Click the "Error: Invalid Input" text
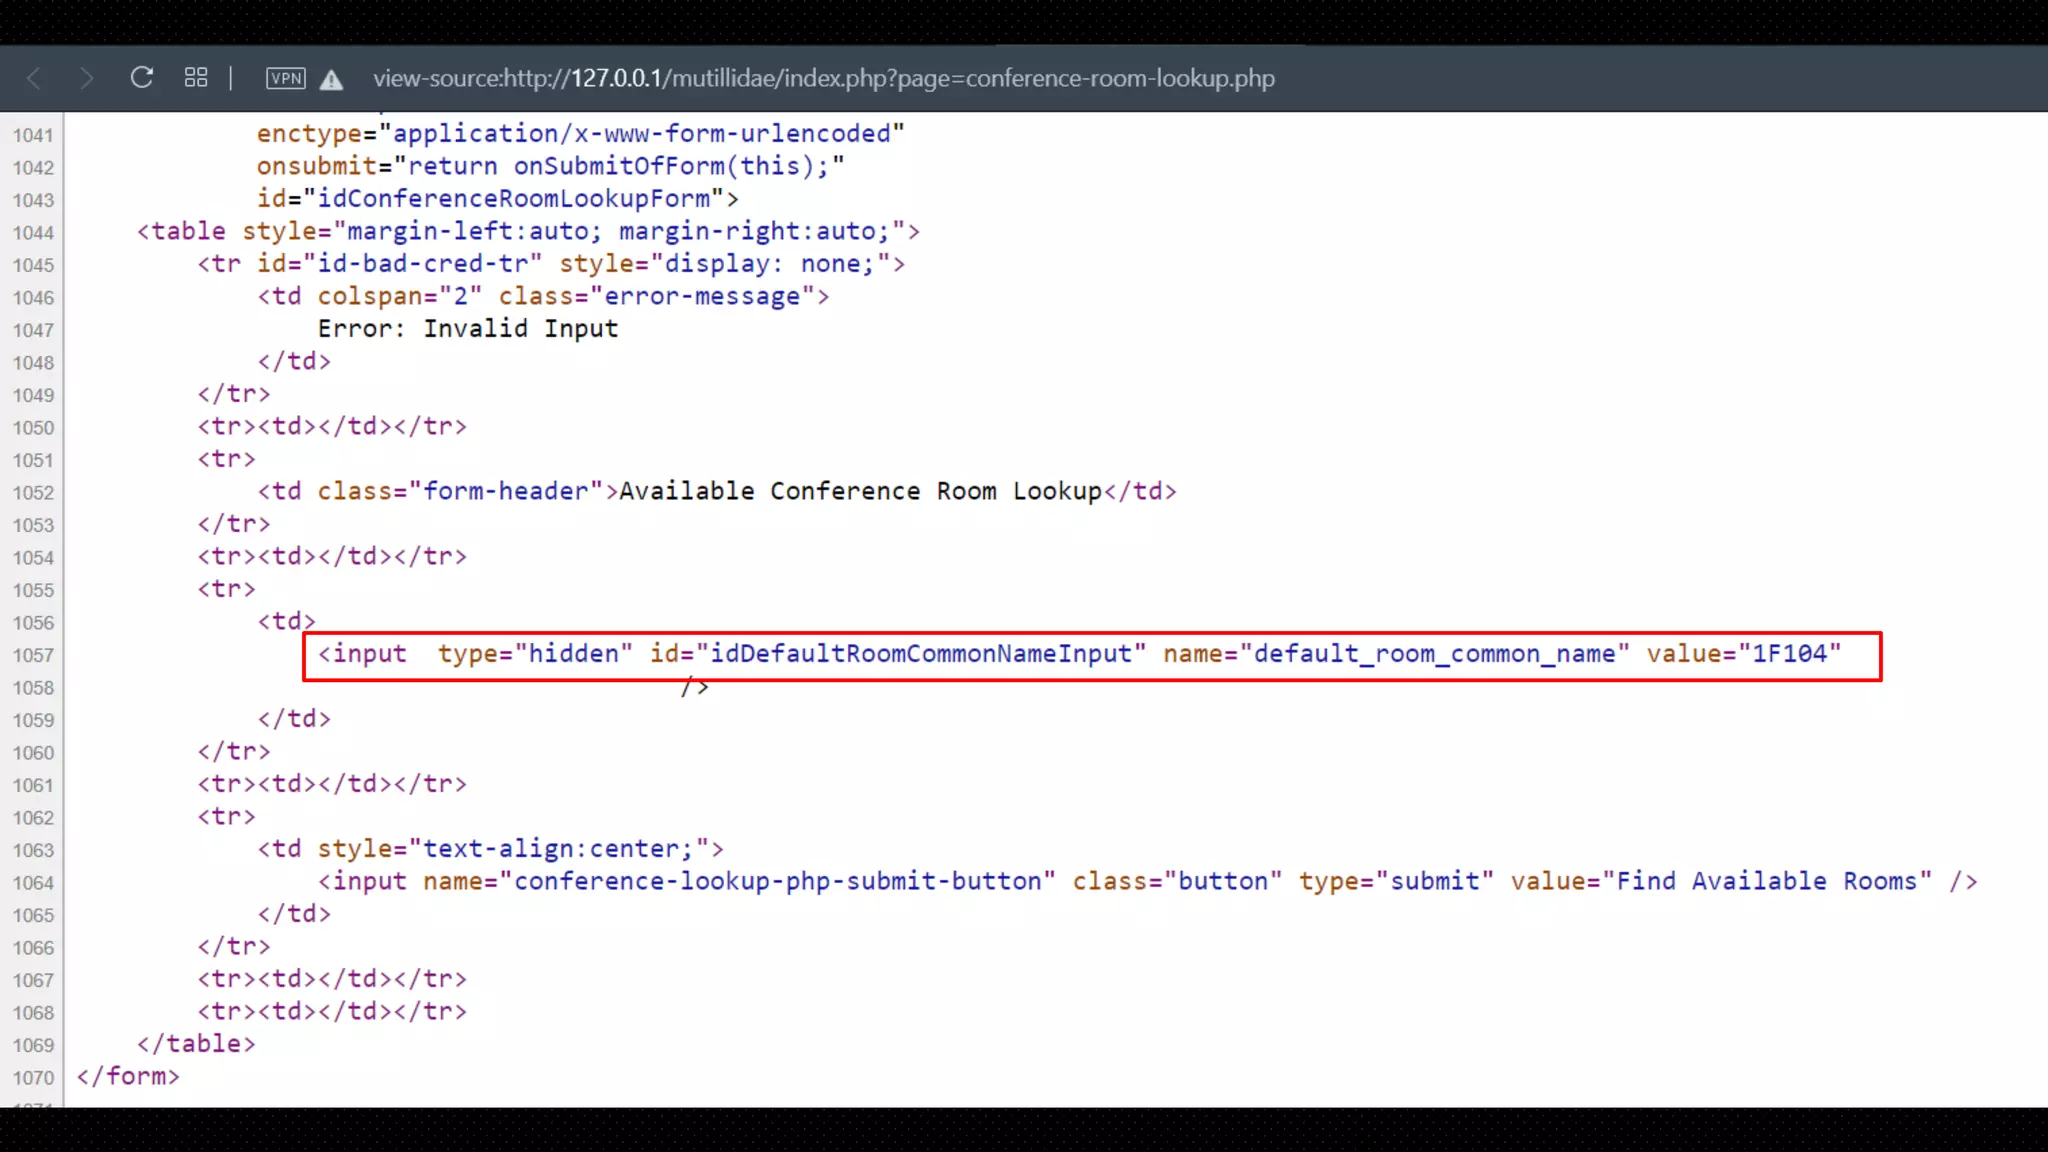 point(467,329)
